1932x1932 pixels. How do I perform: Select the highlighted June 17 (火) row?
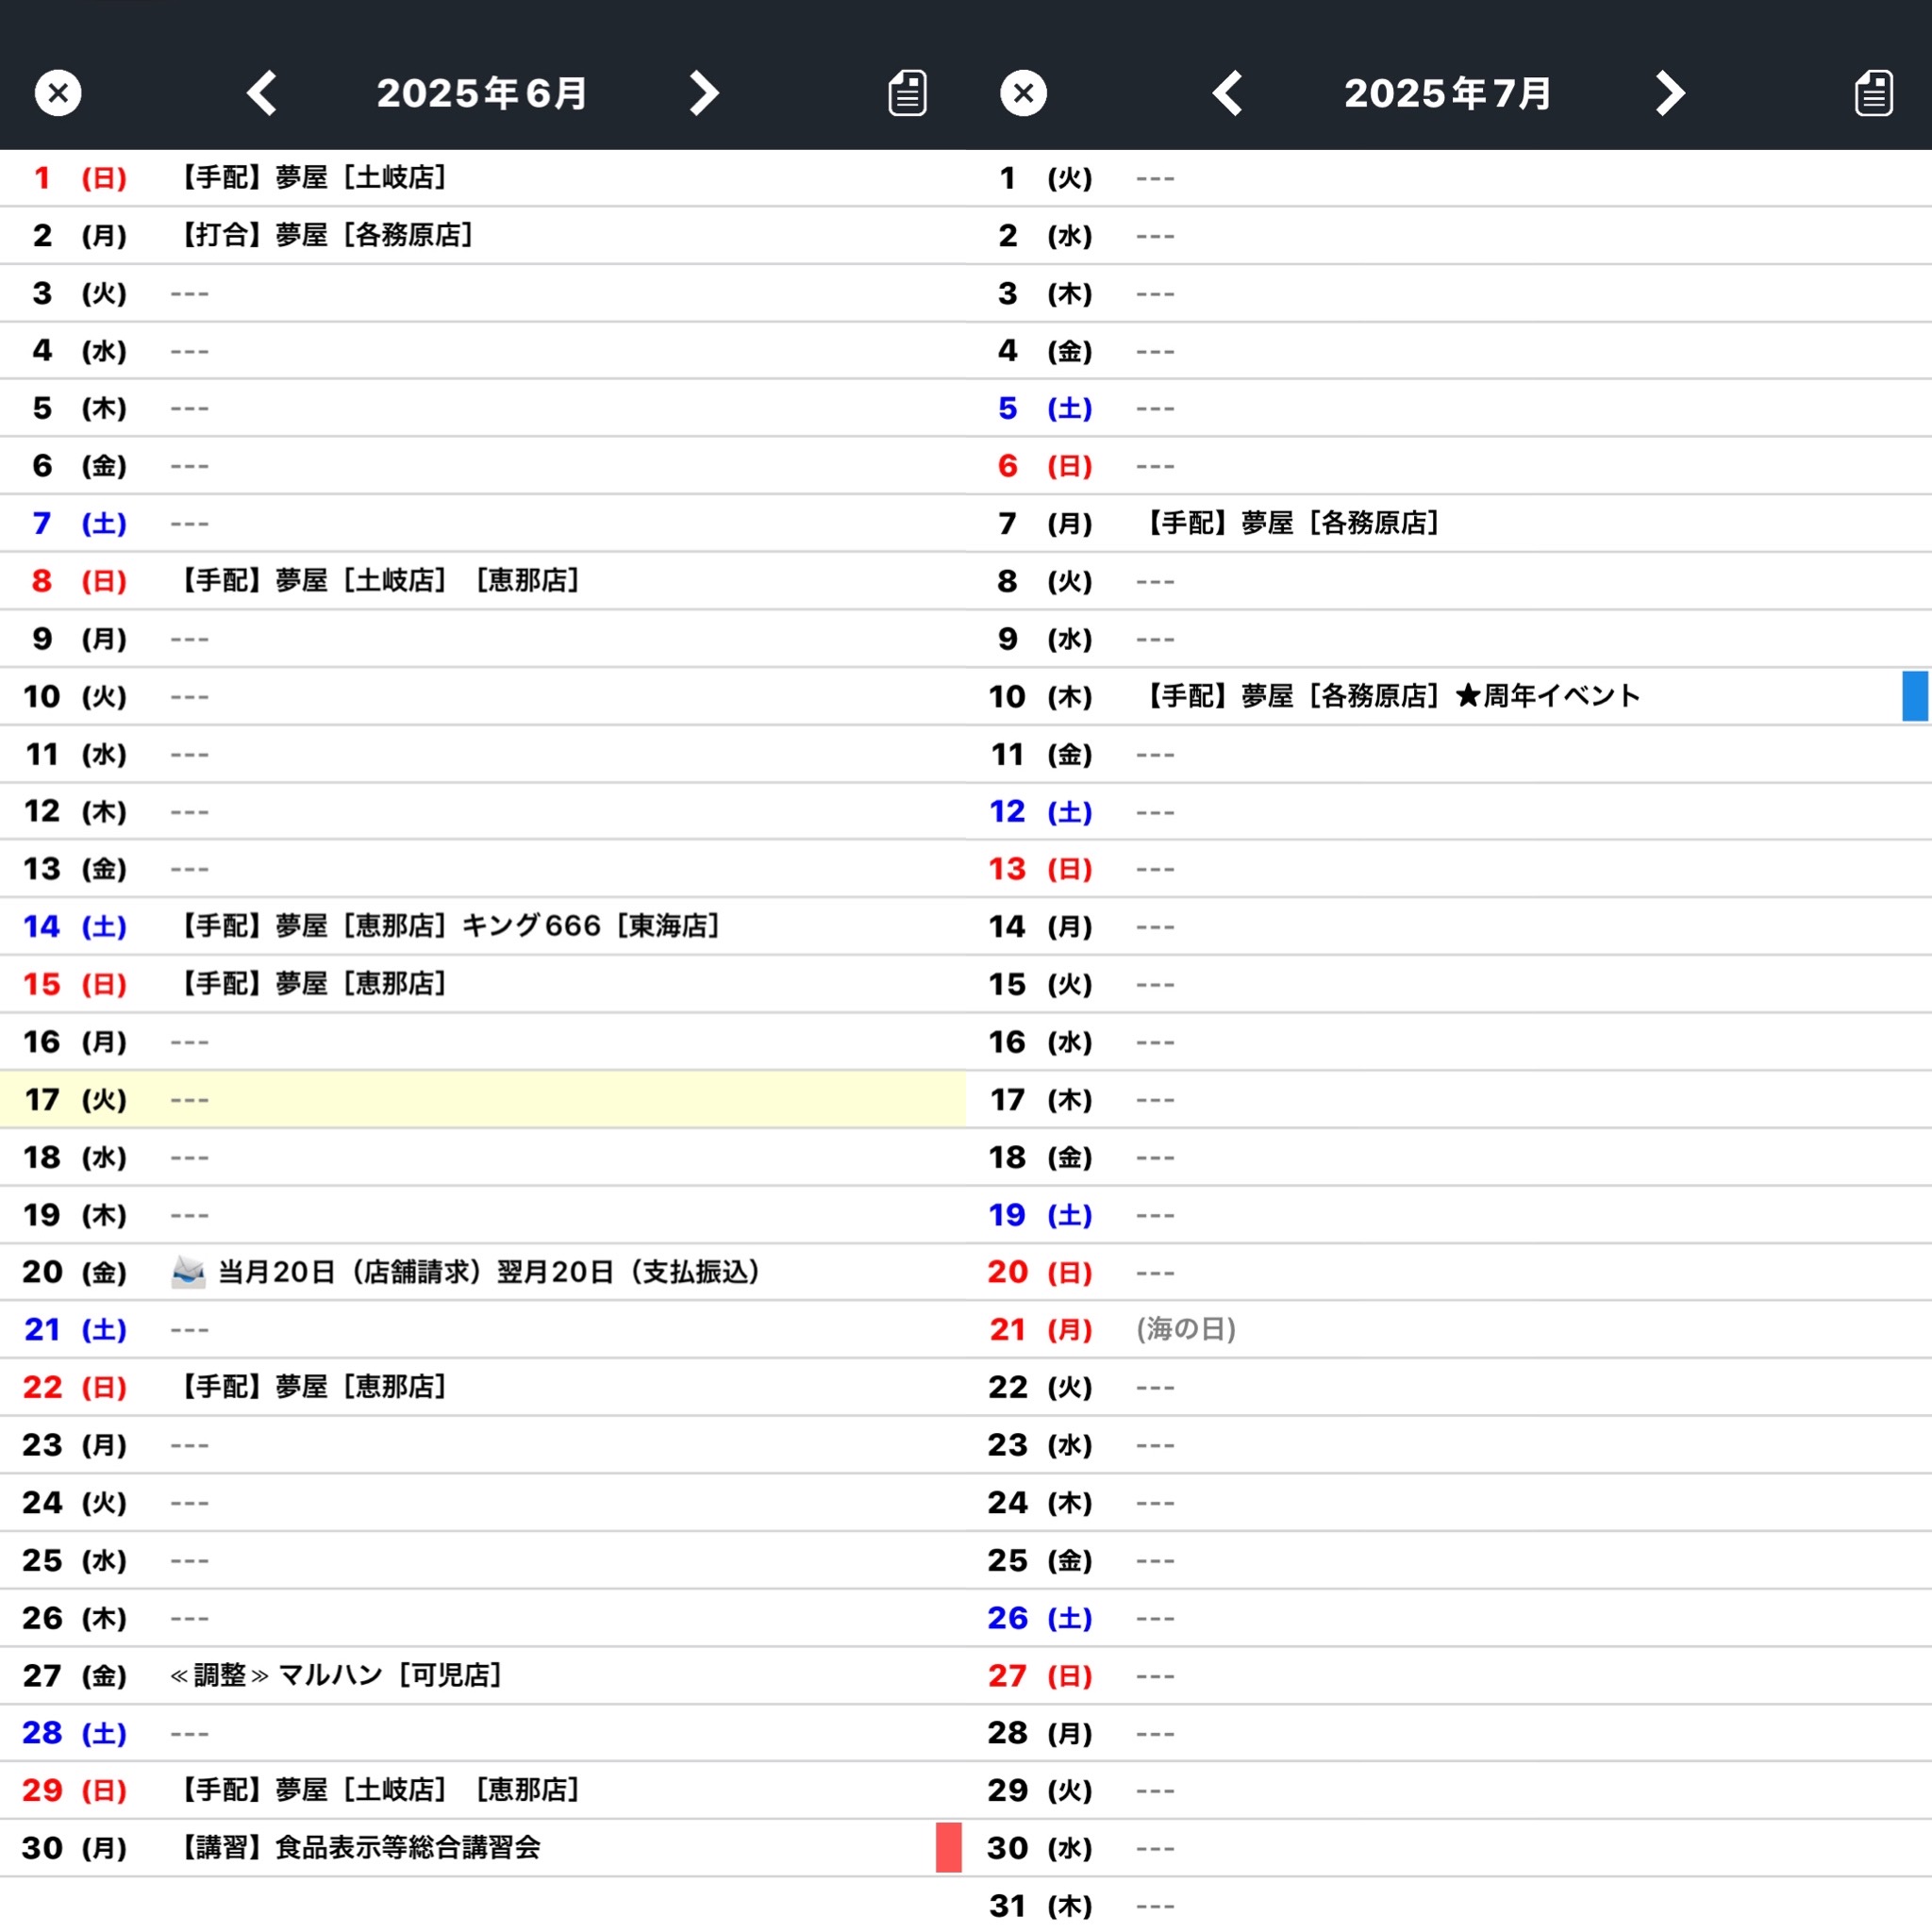tap(483, 1099)
